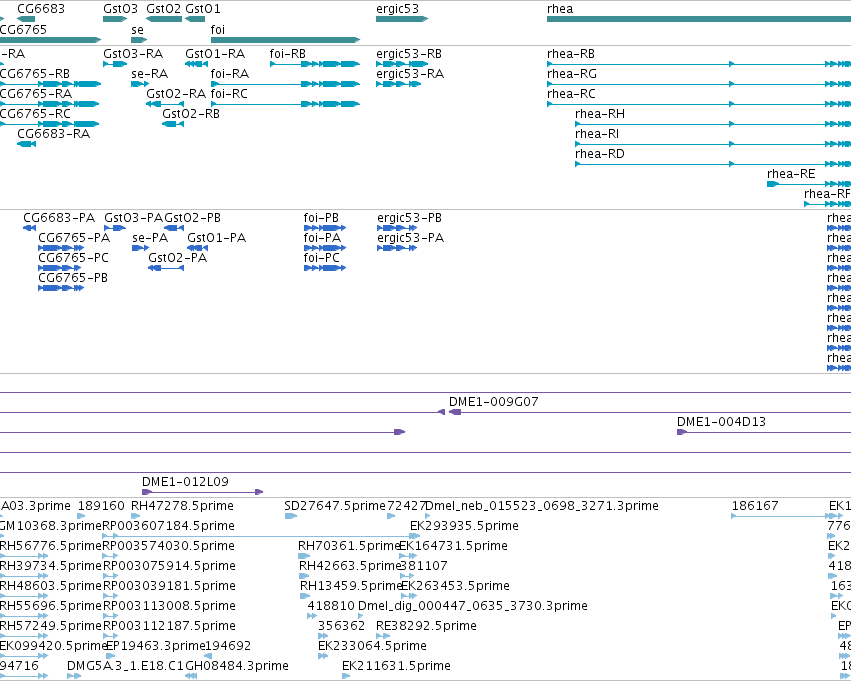This screenshot has height=681, width=851.
Task: Click the CG6765 gene bar
Action: point(50,40)
